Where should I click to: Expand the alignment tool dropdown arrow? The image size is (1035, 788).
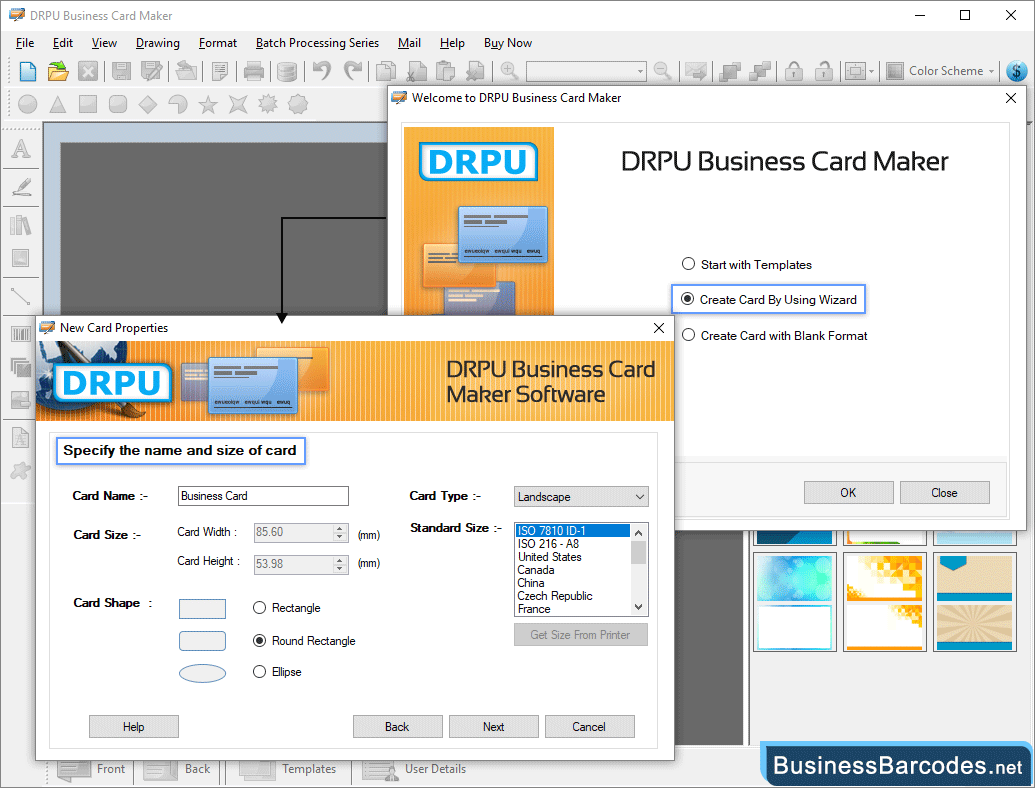[871, 71]
